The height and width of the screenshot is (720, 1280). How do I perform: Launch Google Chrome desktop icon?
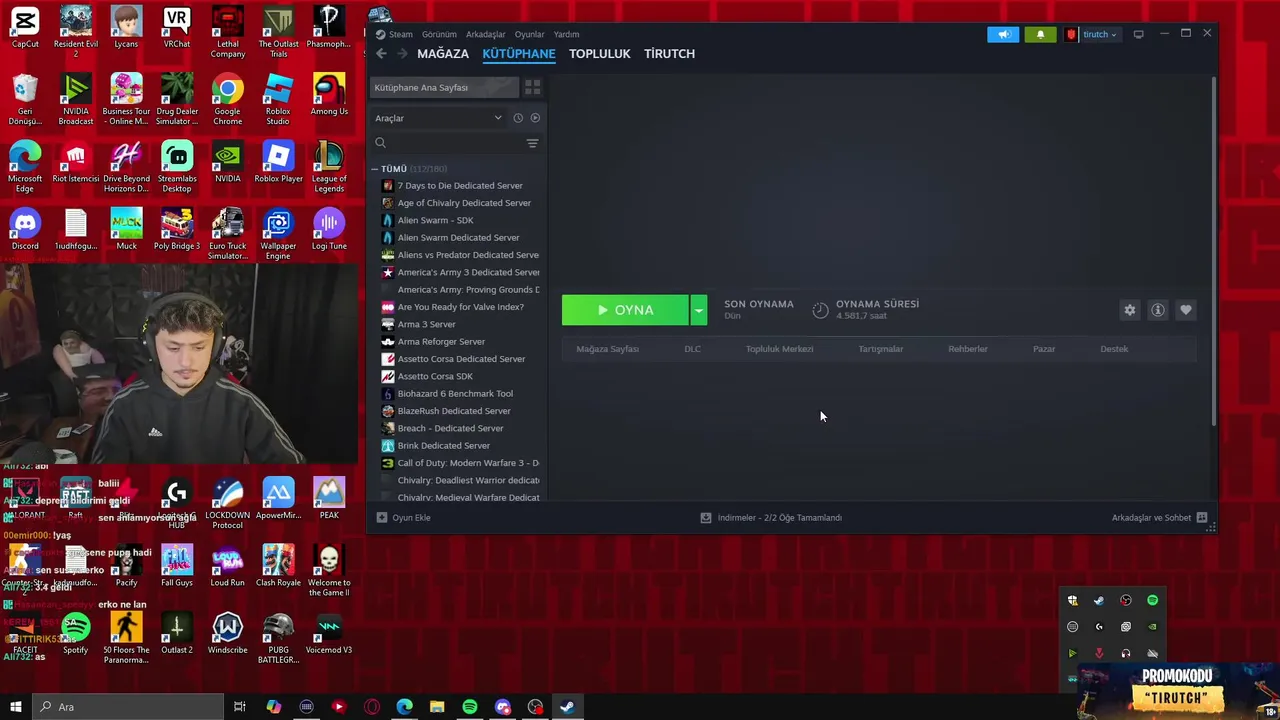pyautogui.click(x=227, y=99)
